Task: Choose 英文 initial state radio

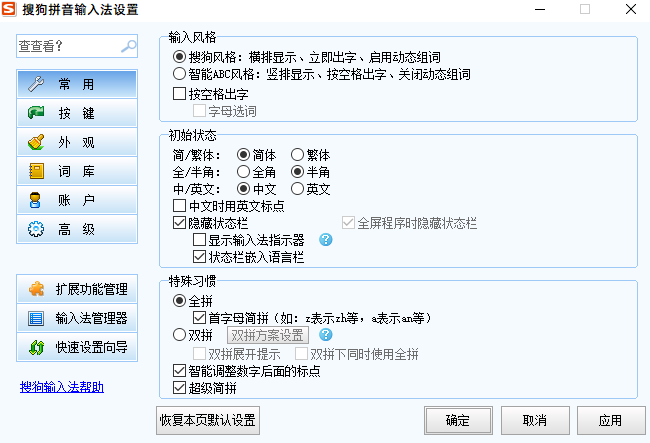Action: (297, 189)
